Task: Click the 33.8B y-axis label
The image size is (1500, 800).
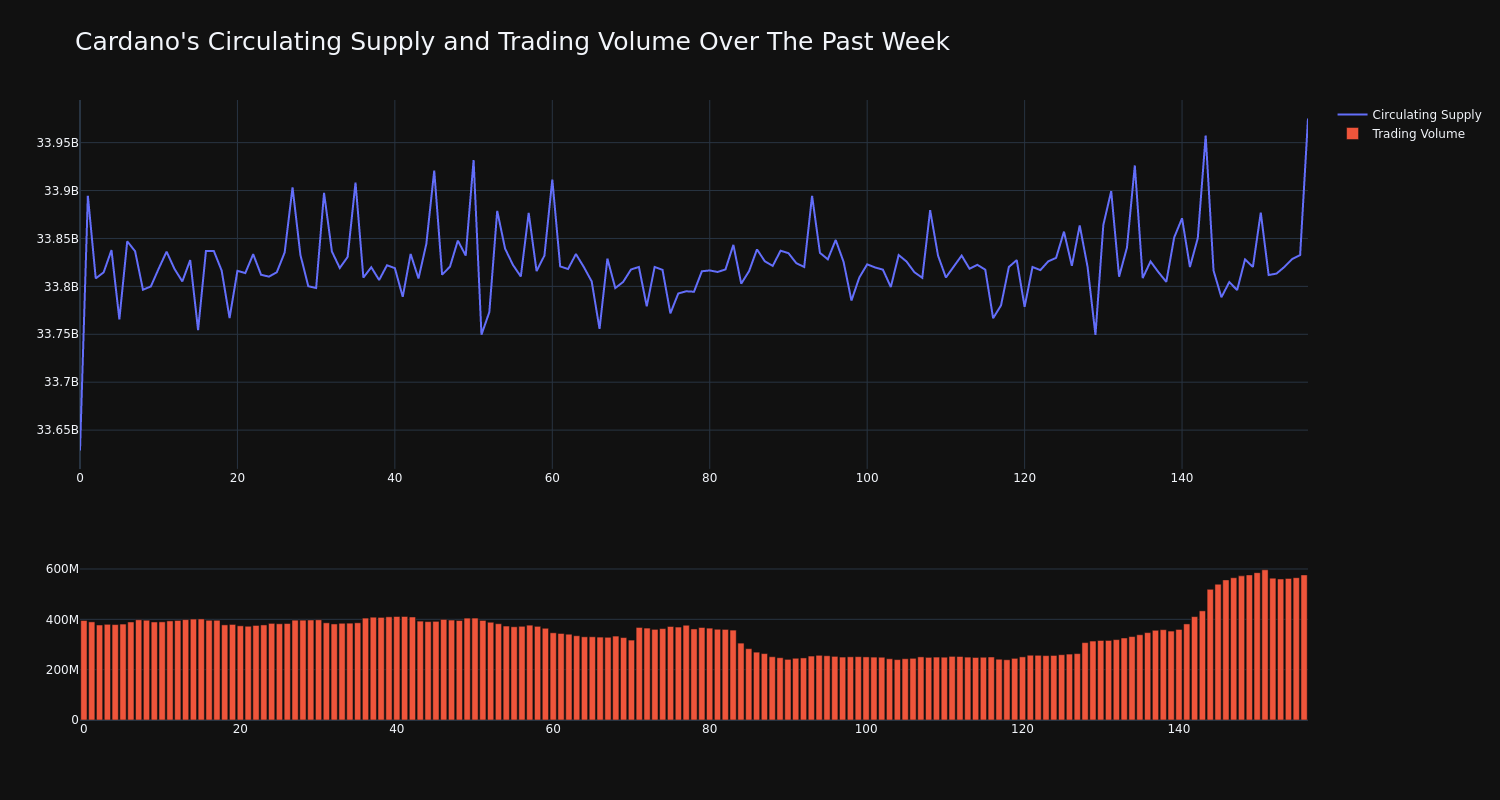Action: tap(61, 287)
